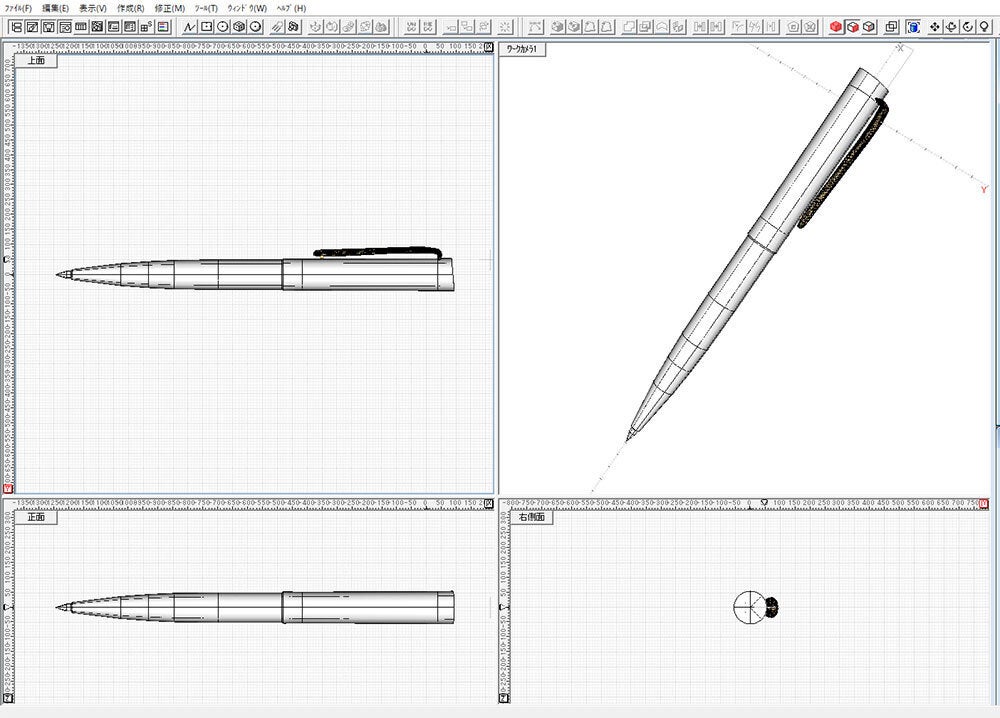Toggle the blue highlighted view mode icon
1000x718 pixels.
tap(913, 26)
